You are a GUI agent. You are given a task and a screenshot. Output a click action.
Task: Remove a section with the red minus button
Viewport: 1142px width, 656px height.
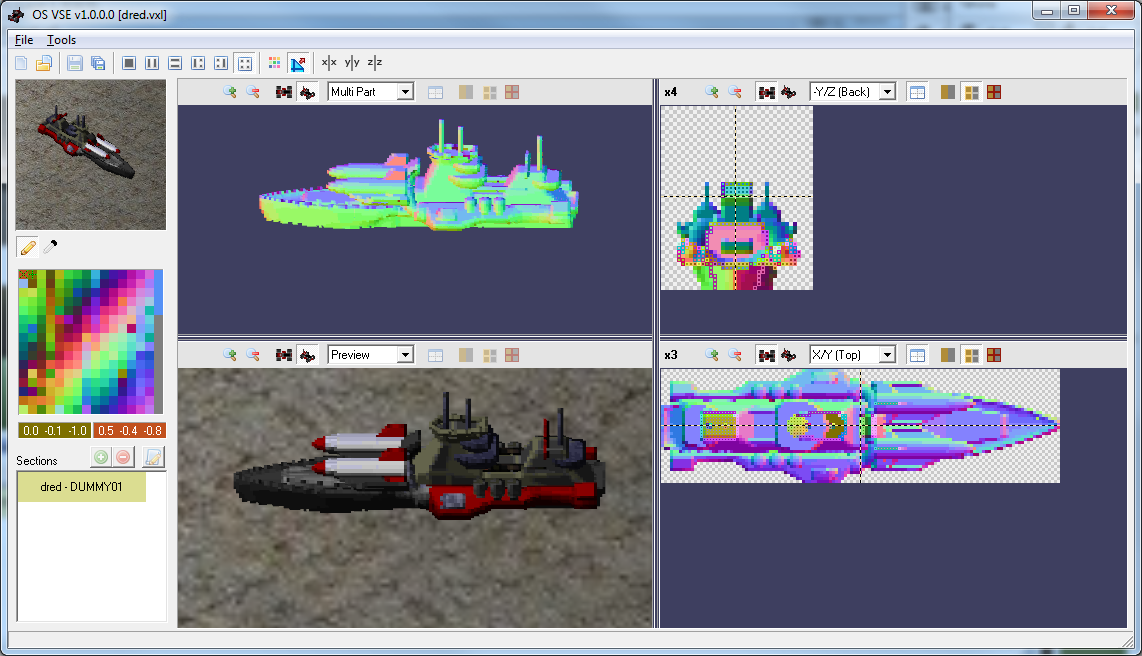pos(122,457)
